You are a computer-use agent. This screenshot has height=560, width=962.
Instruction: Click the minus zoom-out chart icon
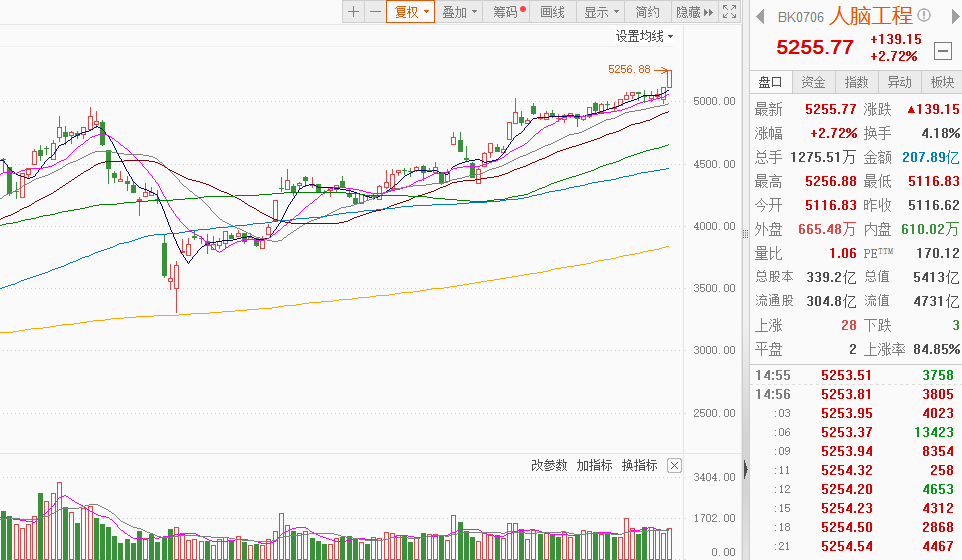pos(375,12)
